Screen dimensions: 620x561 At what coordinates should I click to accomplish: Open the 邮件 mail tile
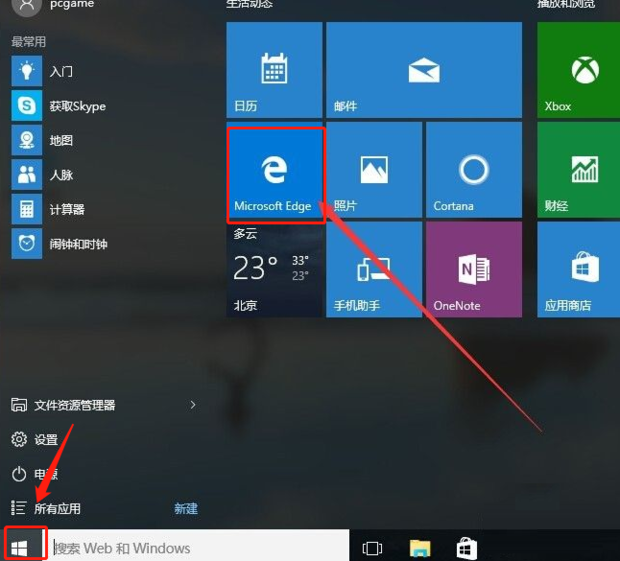pos(424,70)
